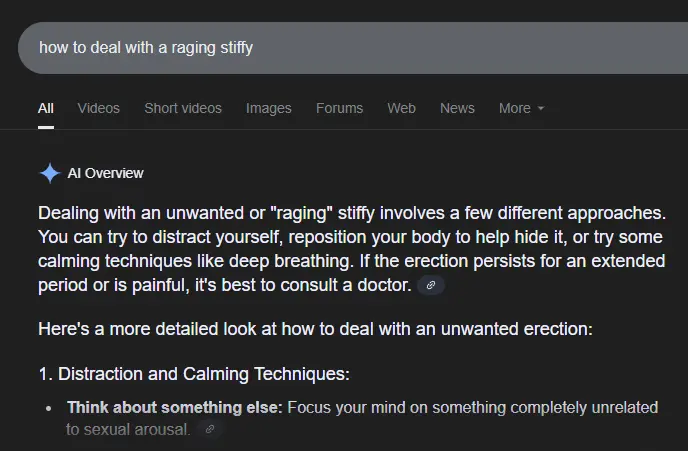Viewport: 688px width, 451px height.
Task: Click the first AI summary paragraph
Action: [350, 250]
